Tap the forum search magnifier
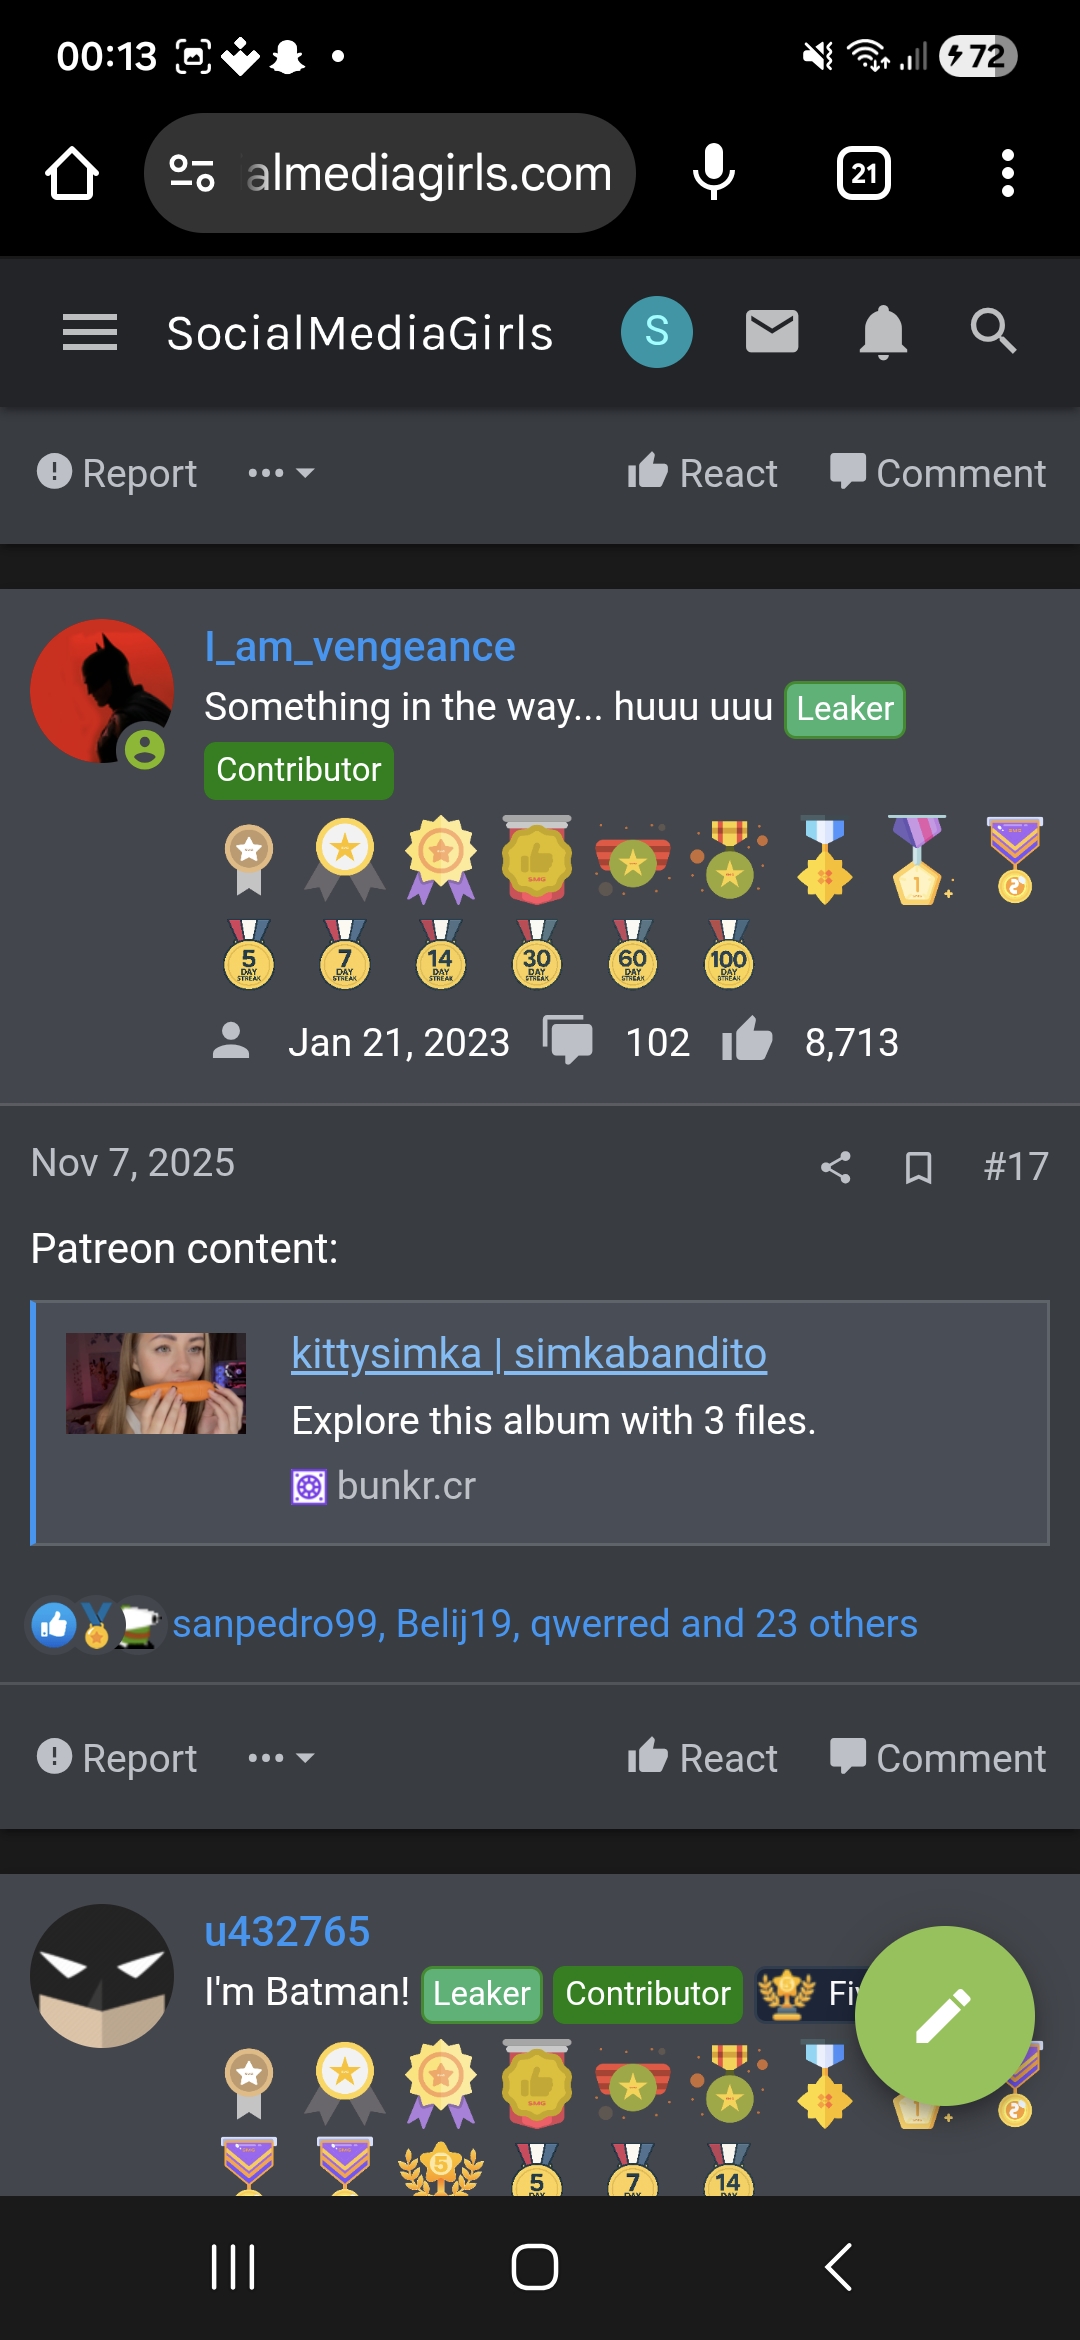This screenshot has height=2340, width=1080. 993,332
